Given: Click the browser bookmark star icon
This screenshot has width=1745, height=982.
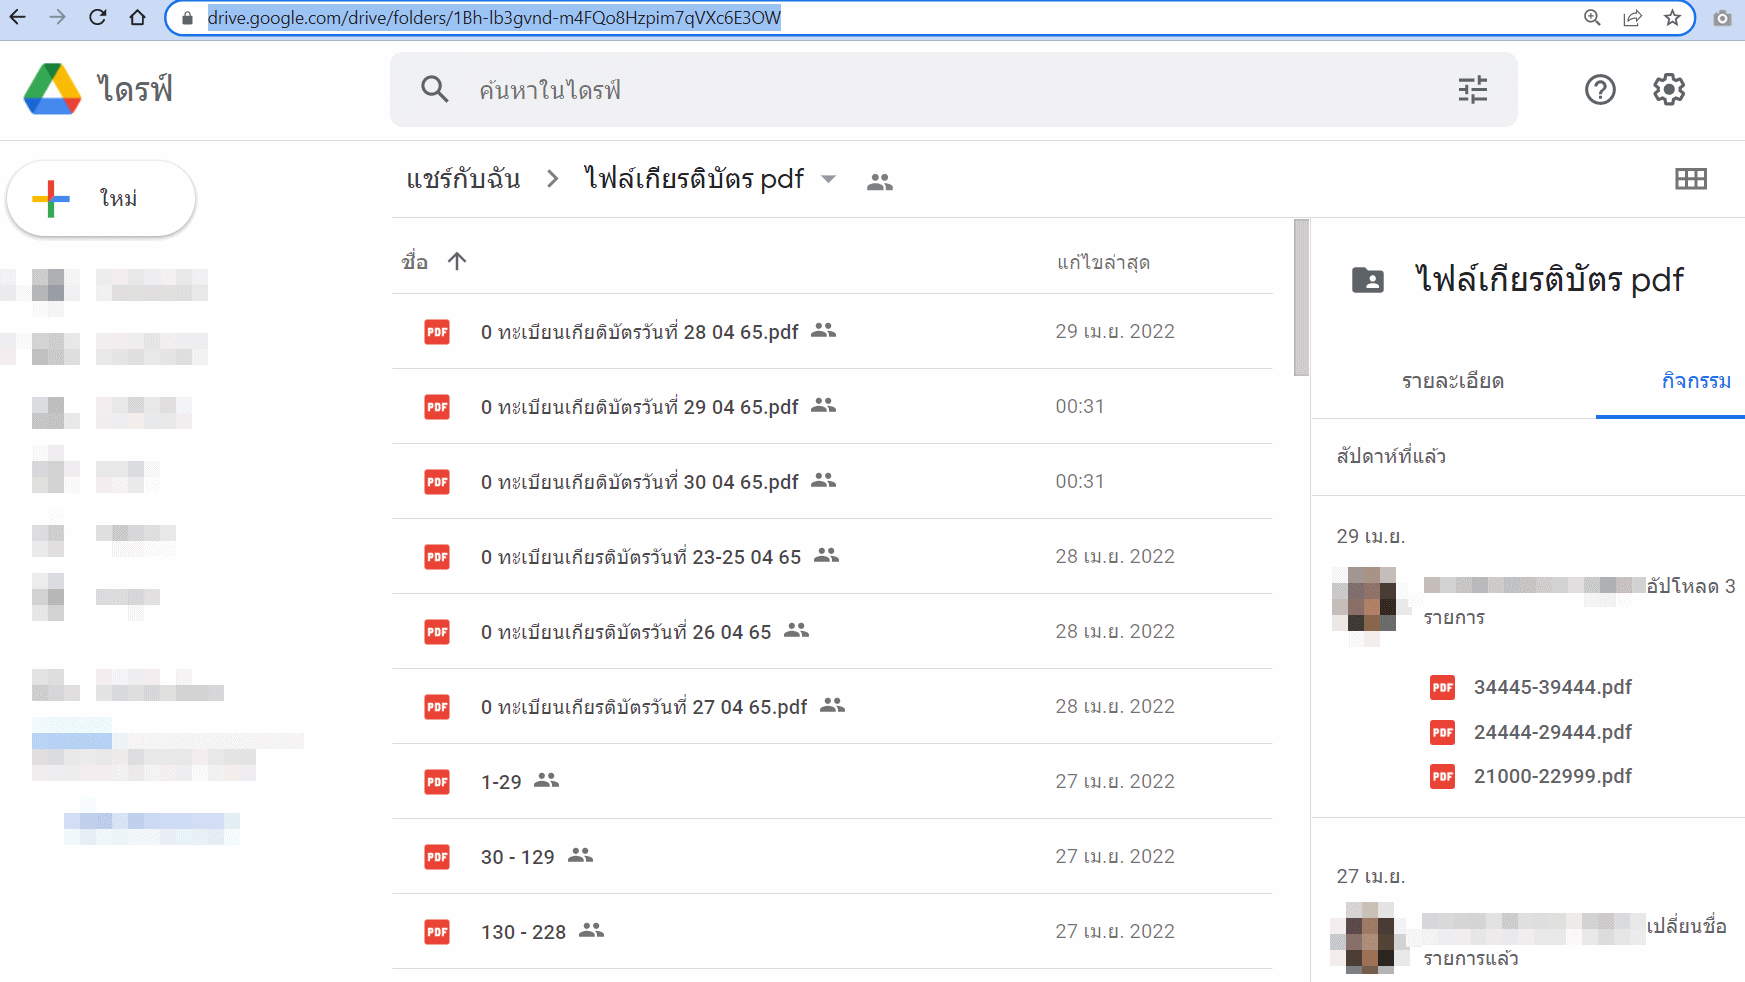Looking at the screenshot, I should 1672,18.
